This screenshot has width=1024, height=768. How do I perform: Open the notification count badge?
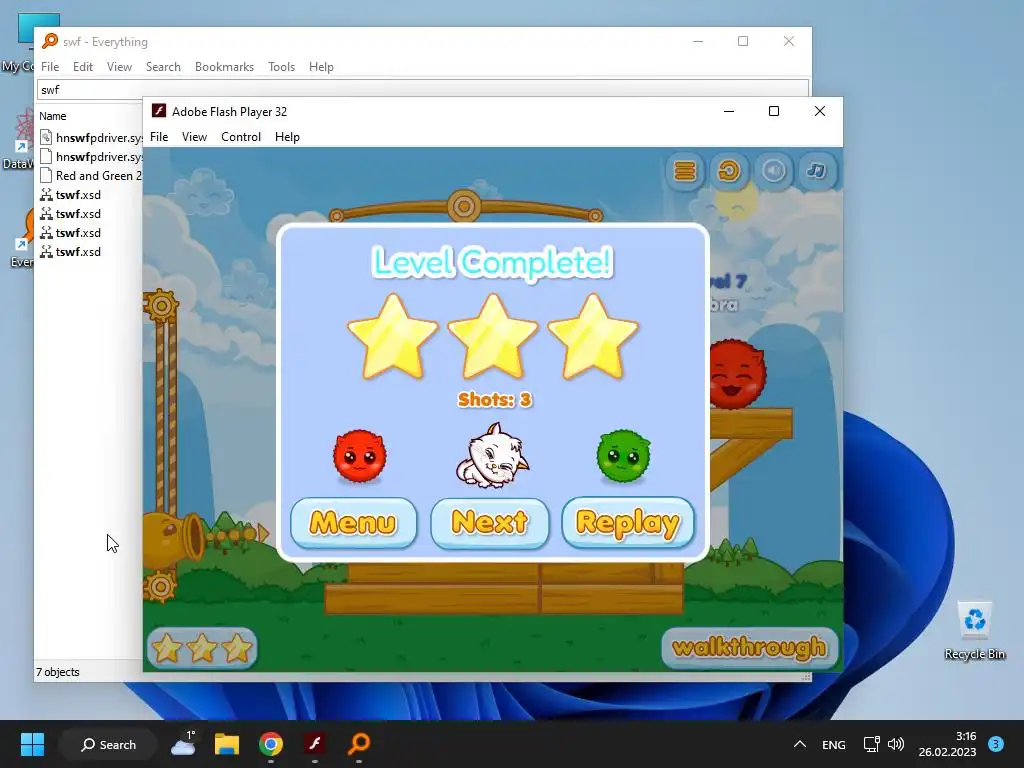pyautogui.click(x=995, y=744)
